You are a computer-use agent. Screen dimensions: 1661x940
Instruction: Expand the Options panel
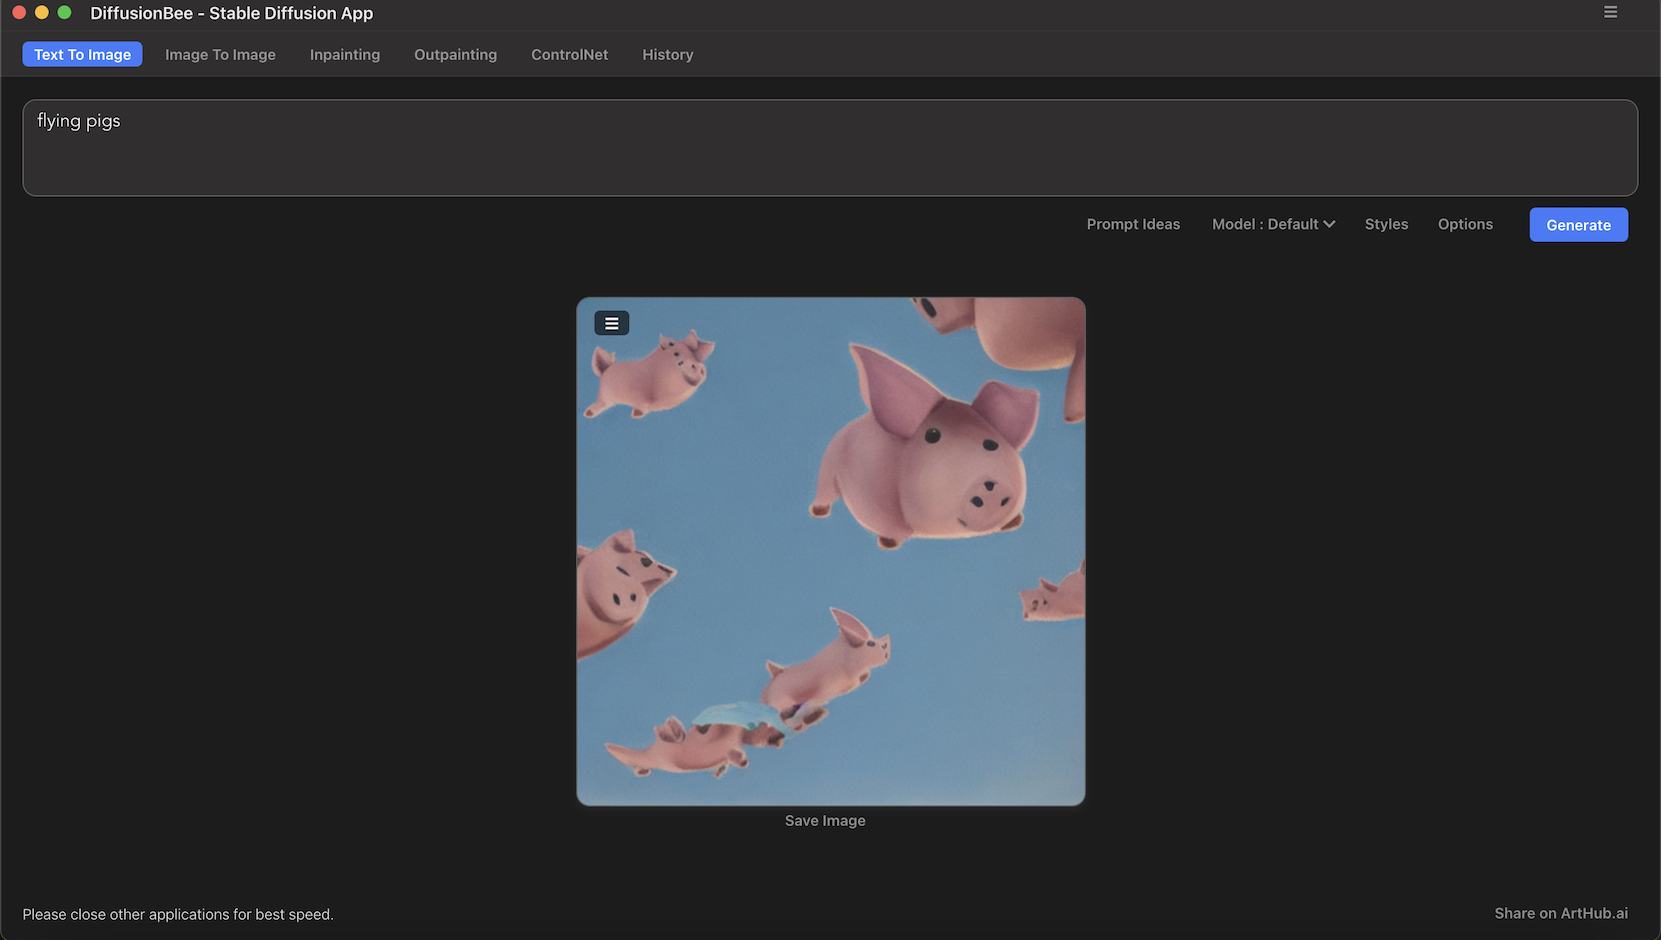point(1465,224)
